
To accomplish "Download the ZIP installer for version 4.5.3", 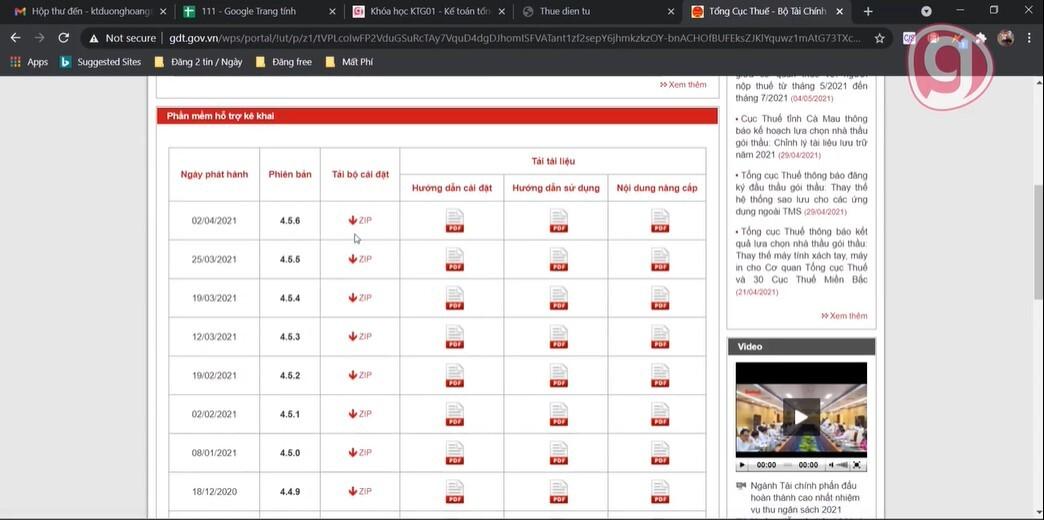I will (360, 336).
